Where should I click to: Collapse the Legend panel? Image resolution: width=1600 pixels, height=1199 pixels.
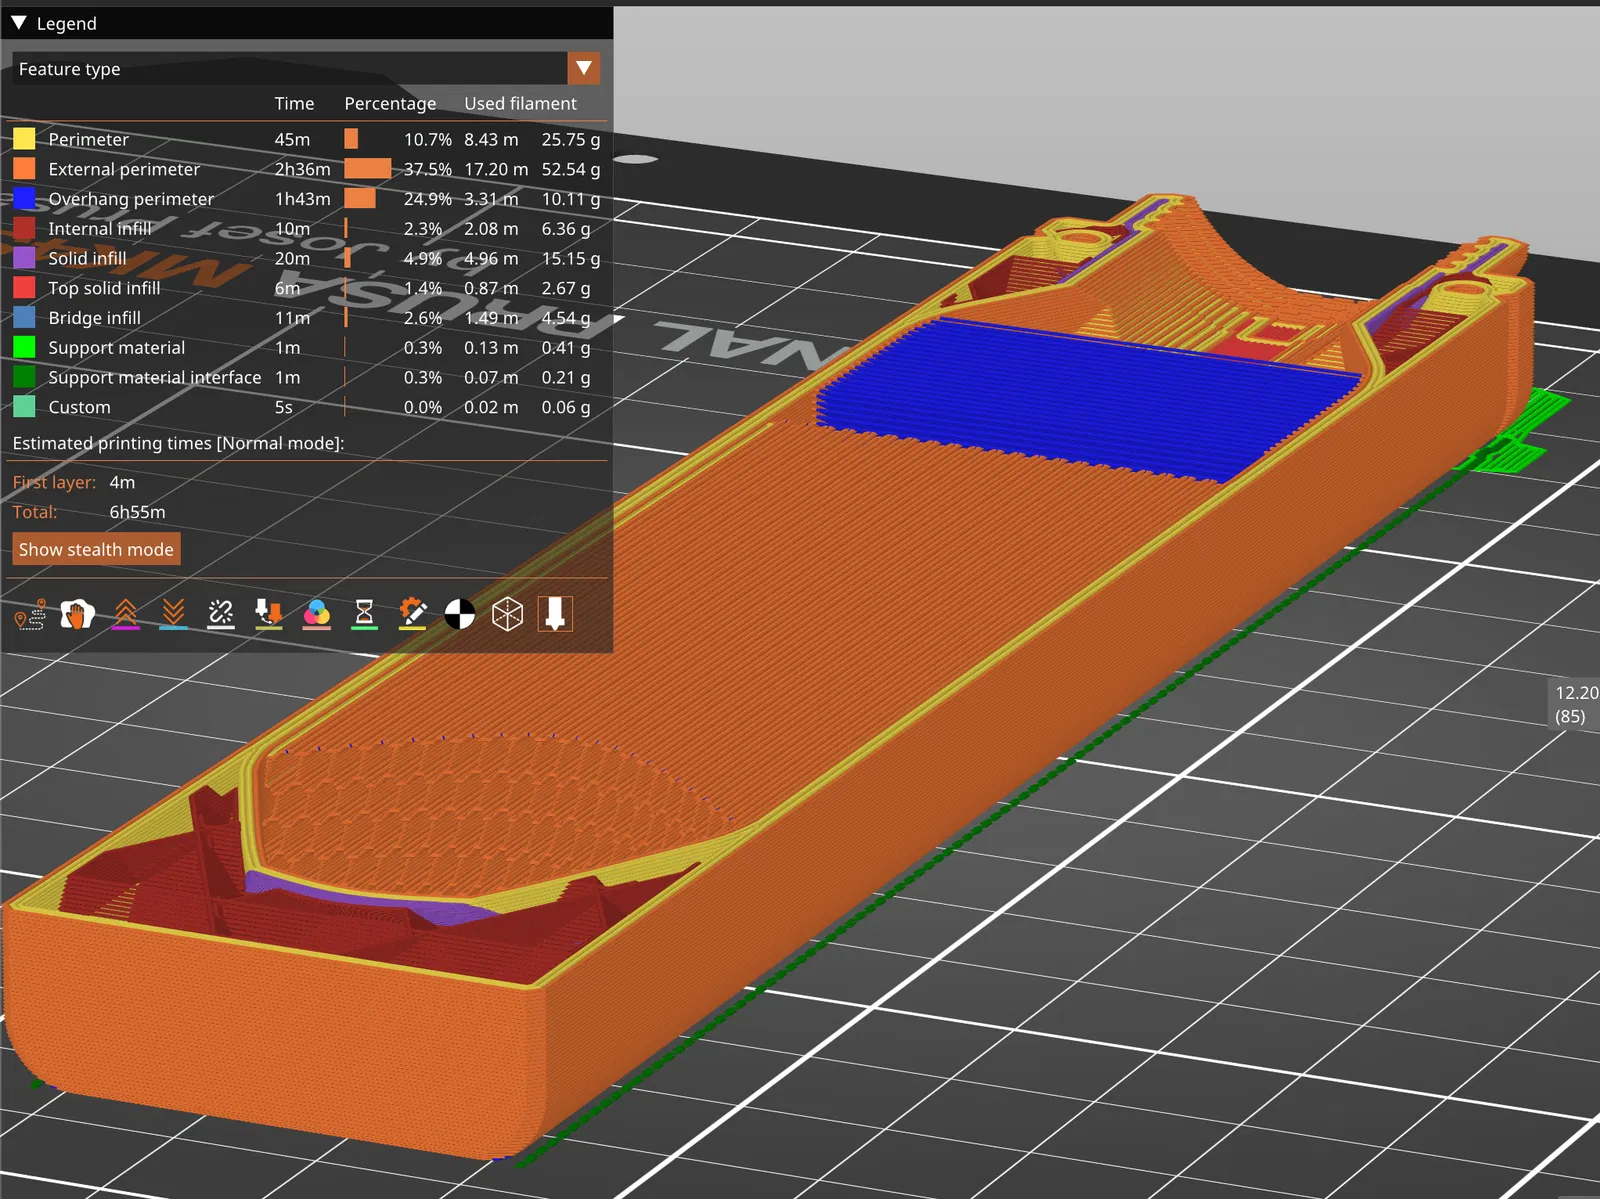click(19, 23)
